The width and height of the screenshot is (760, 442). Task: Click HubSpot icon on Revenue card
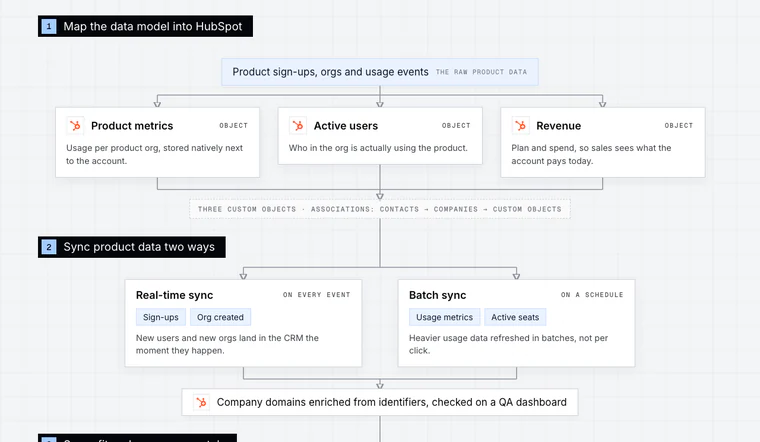click(521, 126)
